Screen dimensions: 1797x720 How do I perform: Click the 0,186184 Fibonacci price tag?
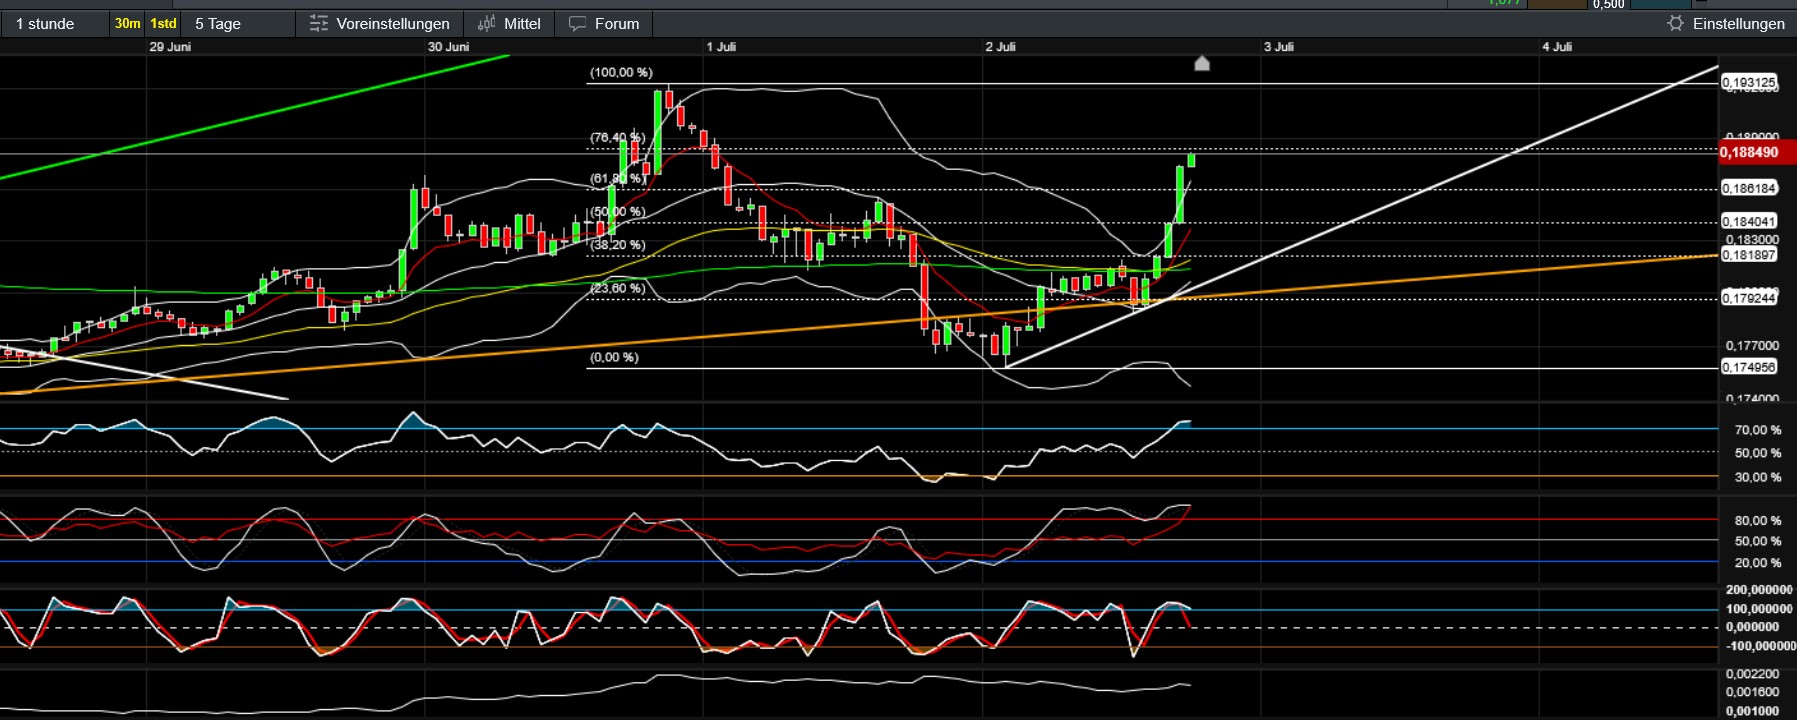point(1748,188)
